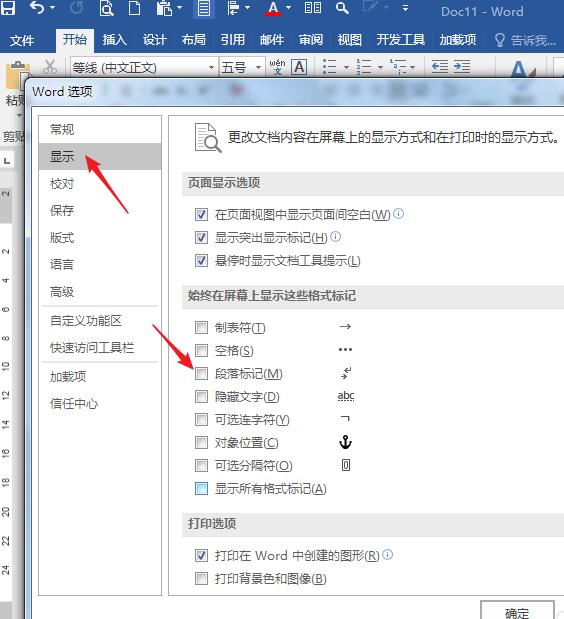The image size is (564, 619).
Task: Click the decrease indent icon
Action: pyautogui.click(x=440, y=67)
